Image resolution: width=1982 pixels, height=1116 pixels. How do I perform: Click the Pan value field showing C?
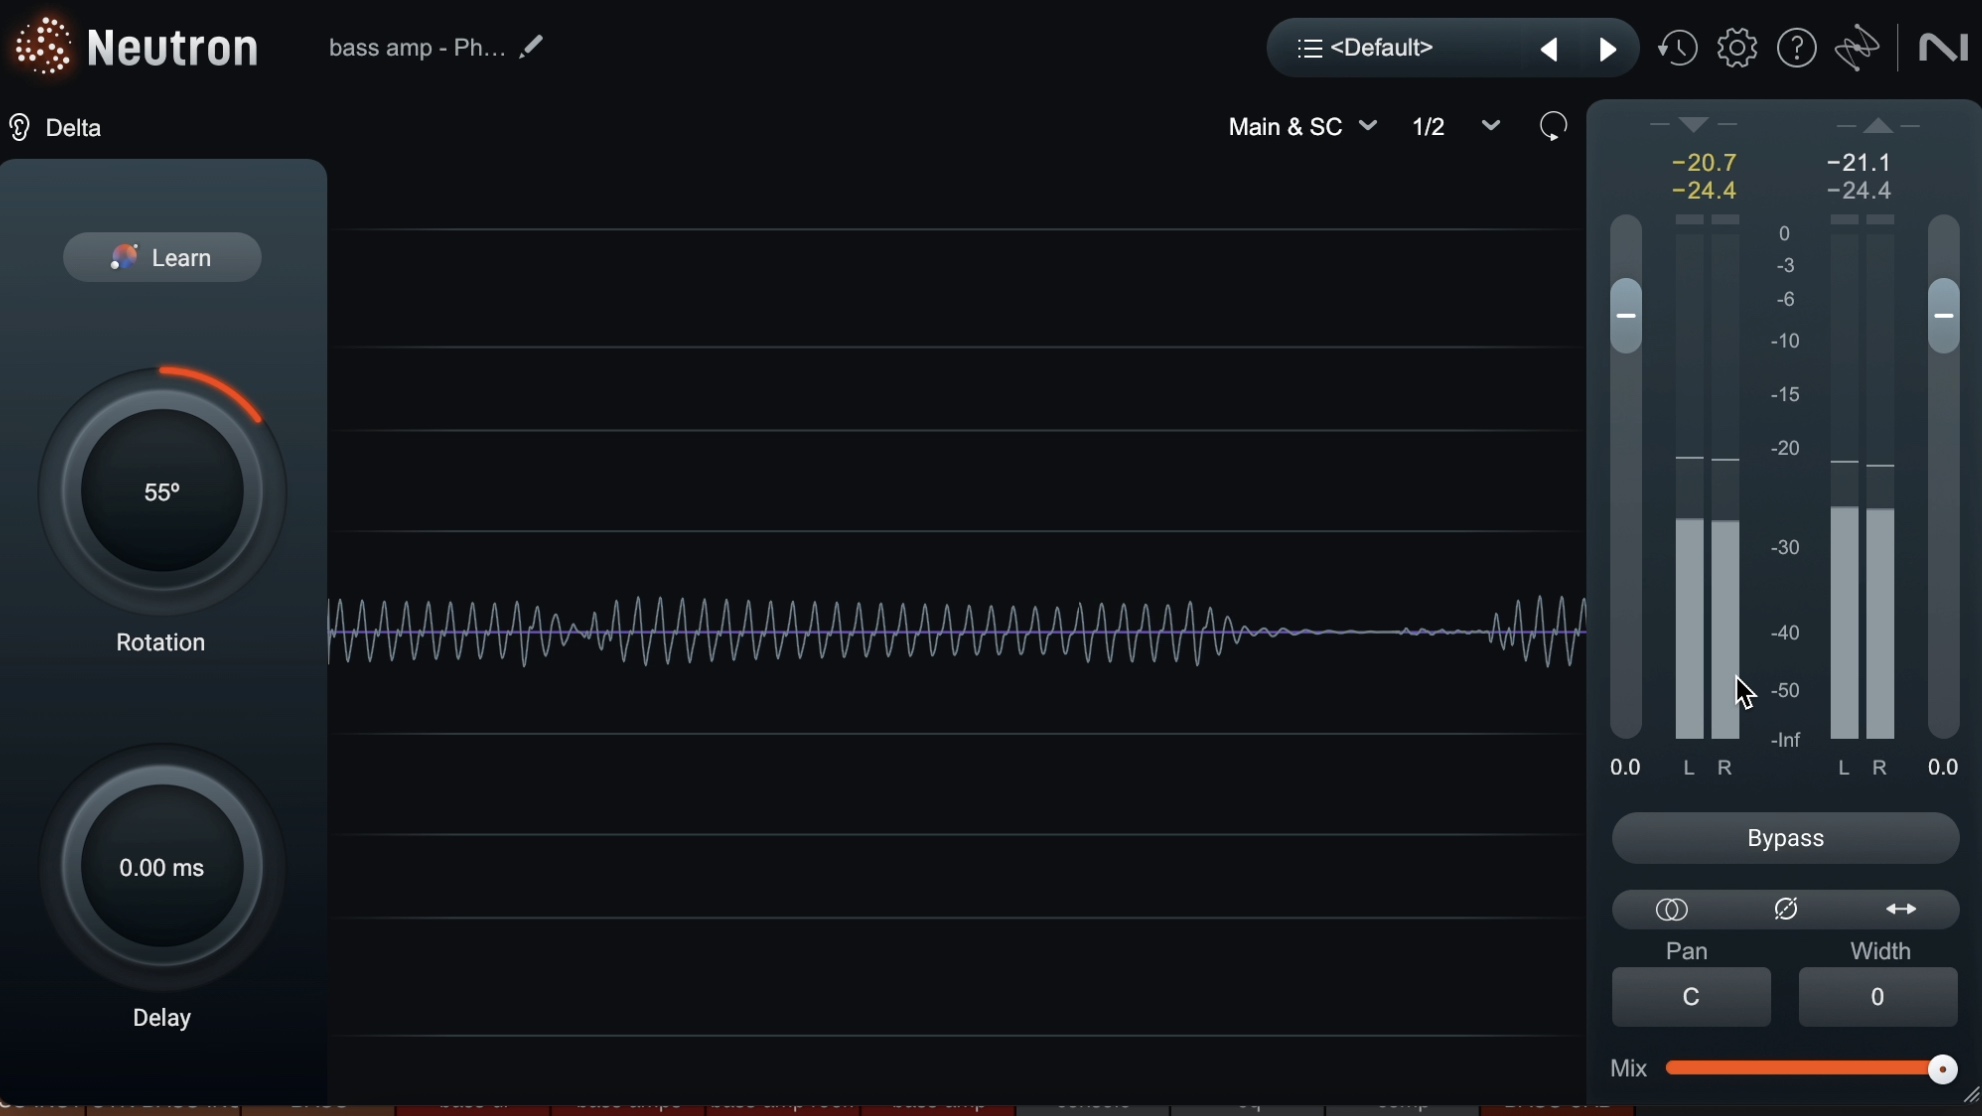(1689, 997)
